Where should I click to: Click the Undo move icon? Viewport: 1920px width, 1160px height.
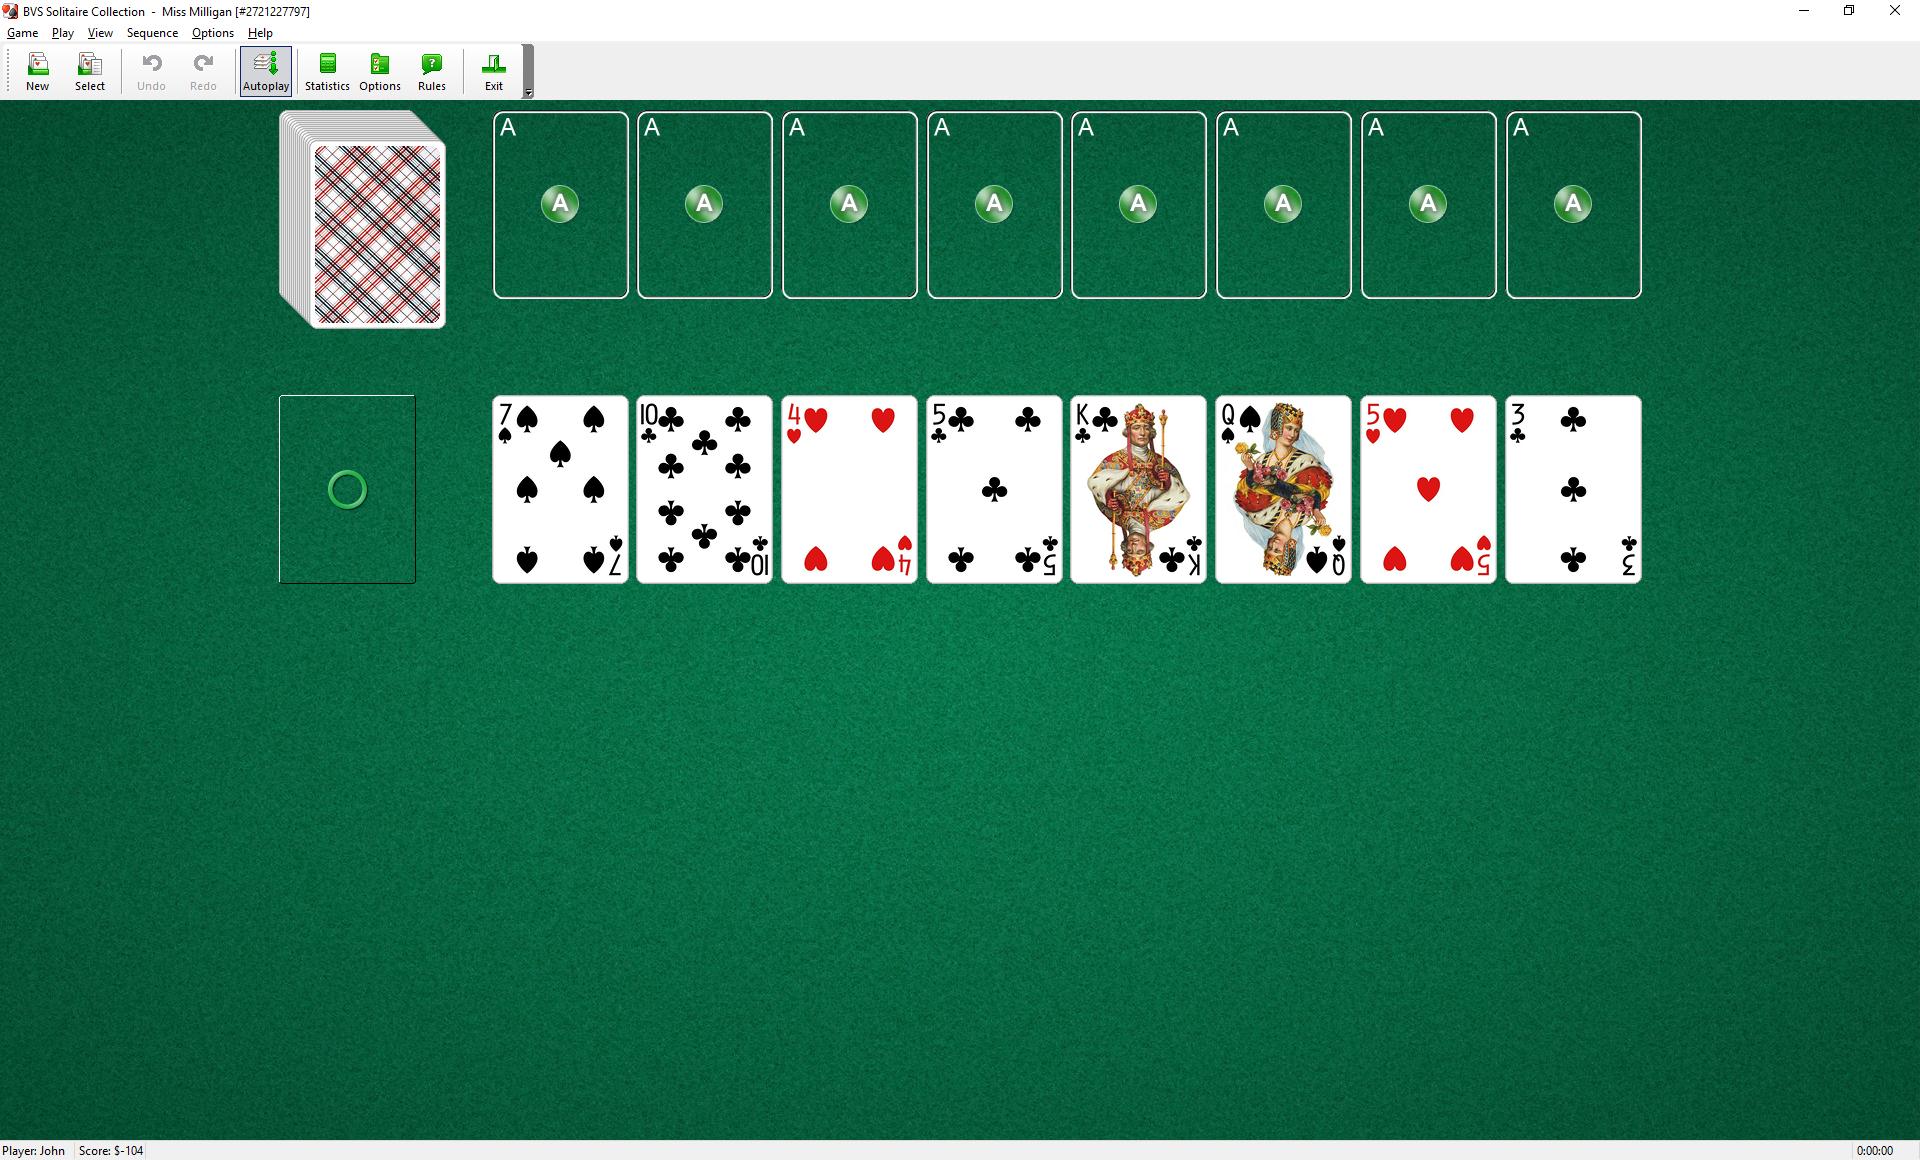point(149,71)
